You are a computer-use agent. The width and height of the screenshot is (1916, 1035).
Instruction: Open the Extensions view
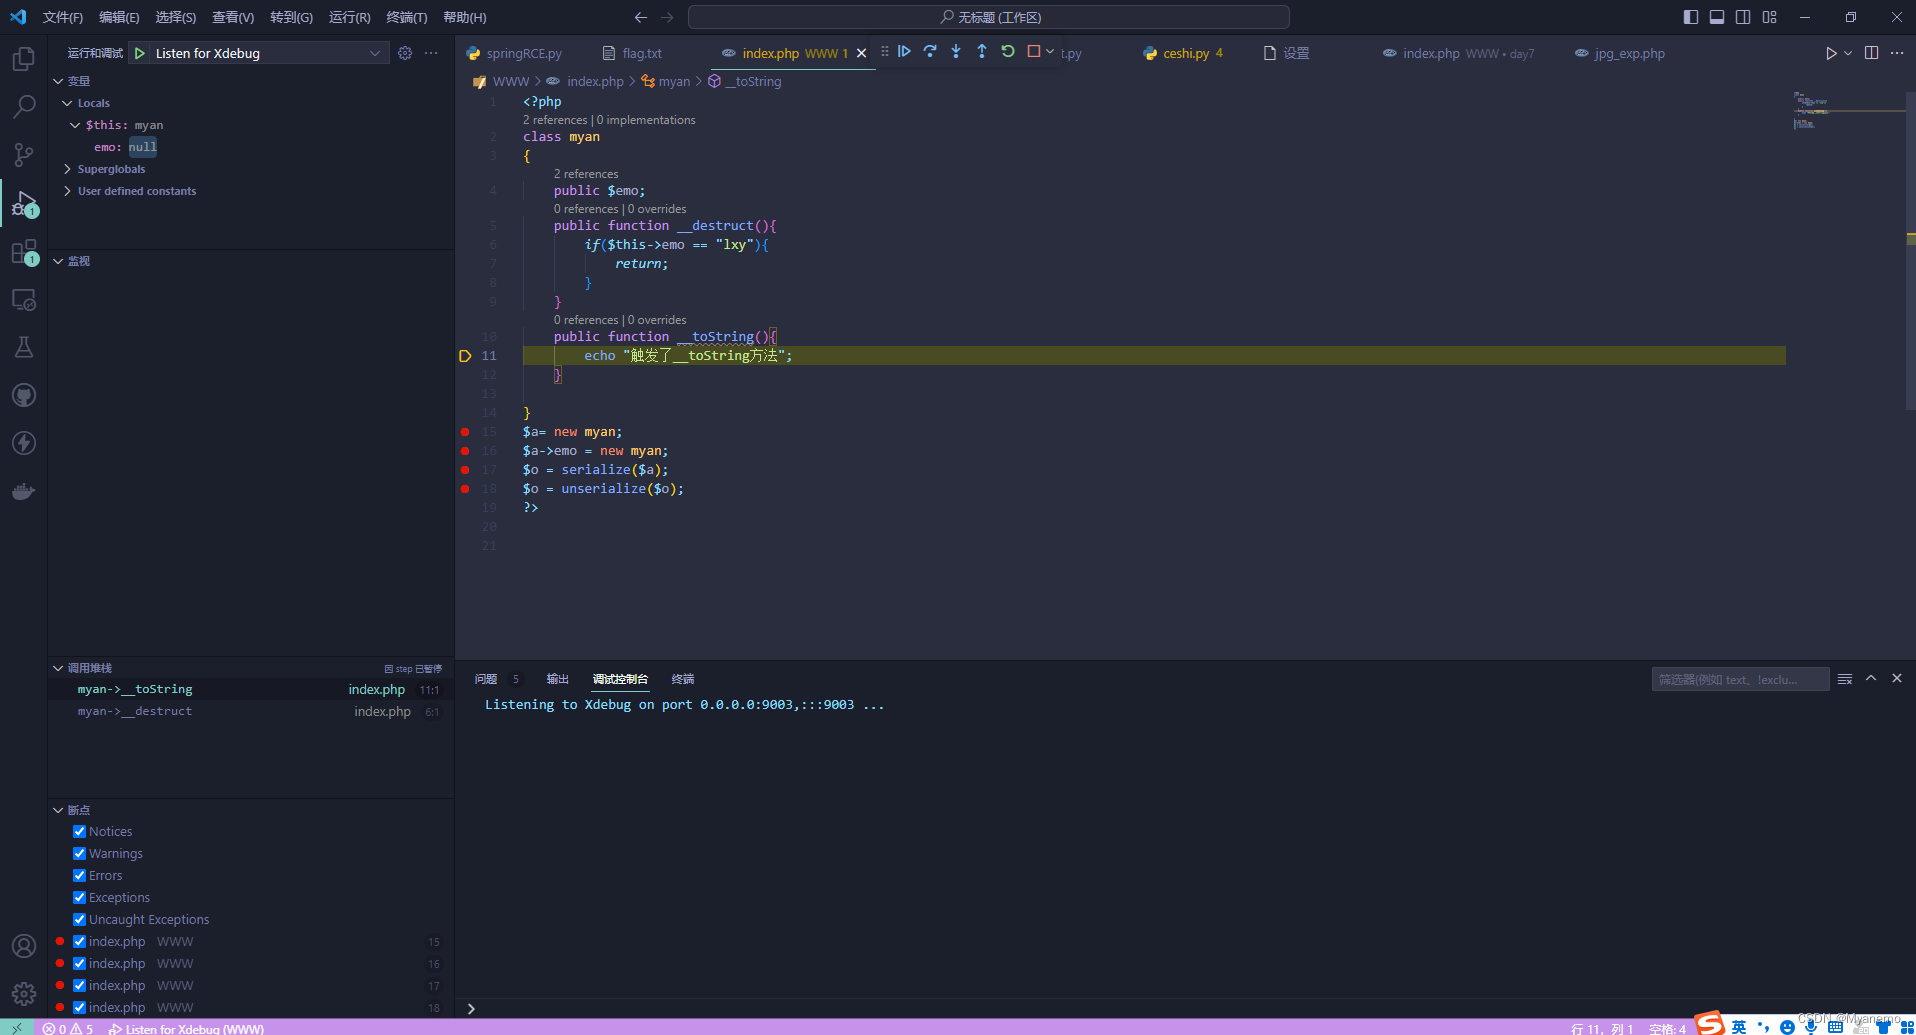click(23, 251)
